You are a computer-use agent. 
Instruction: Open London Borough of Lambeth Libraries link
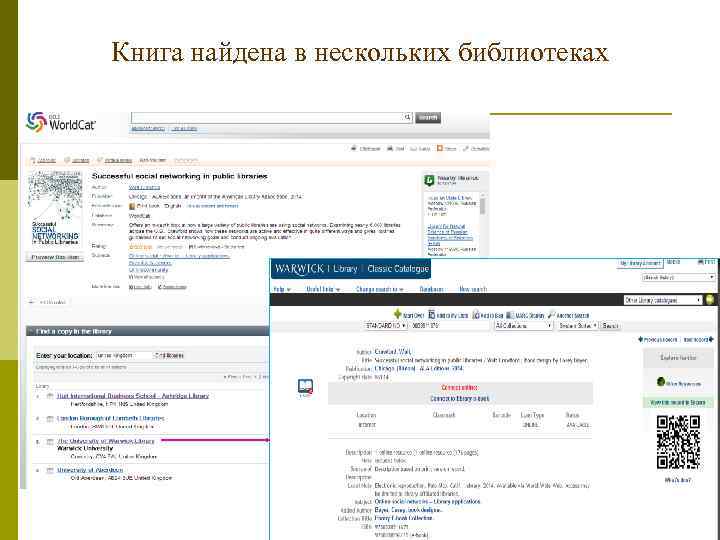pyautogui.click(x=111, y=418)
